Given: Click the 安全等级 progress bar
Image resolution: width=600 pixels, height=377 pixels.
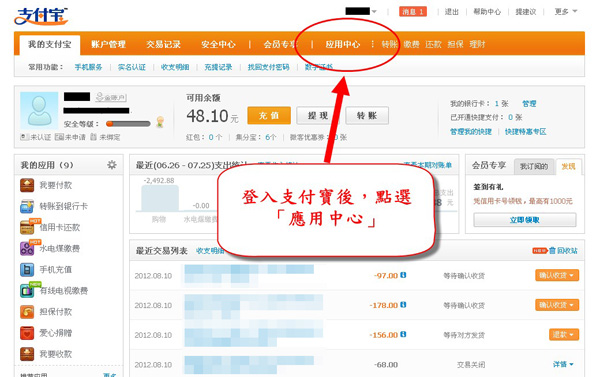Looking at the screenshot, I should point(128,124).
